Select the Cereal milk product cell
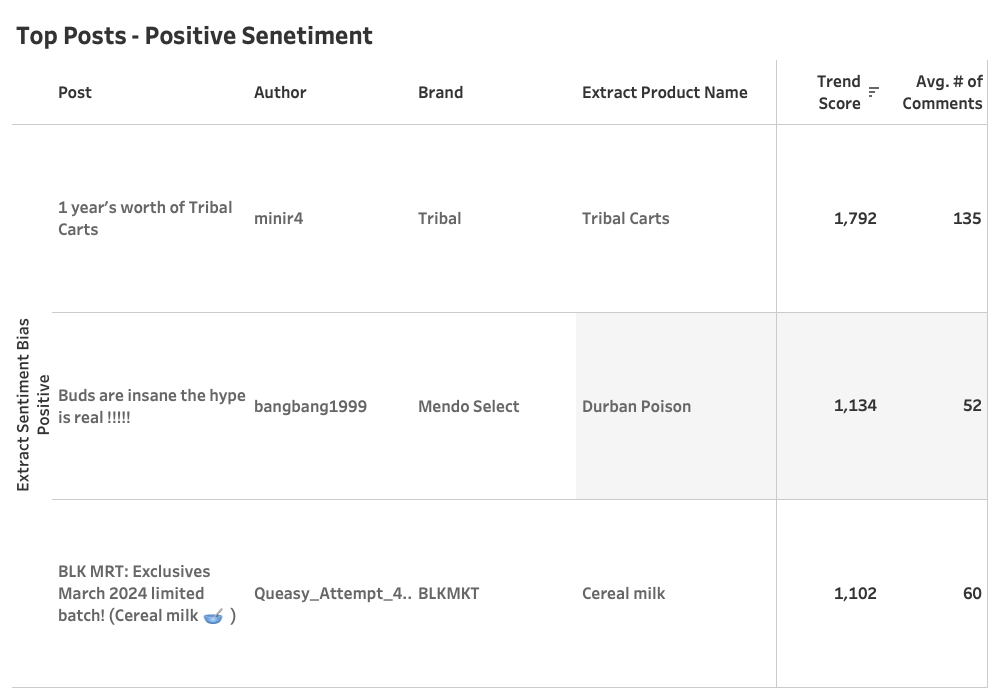Image resolution: width=1000 pixels, height=700 pixels. [x=623, y=594]
